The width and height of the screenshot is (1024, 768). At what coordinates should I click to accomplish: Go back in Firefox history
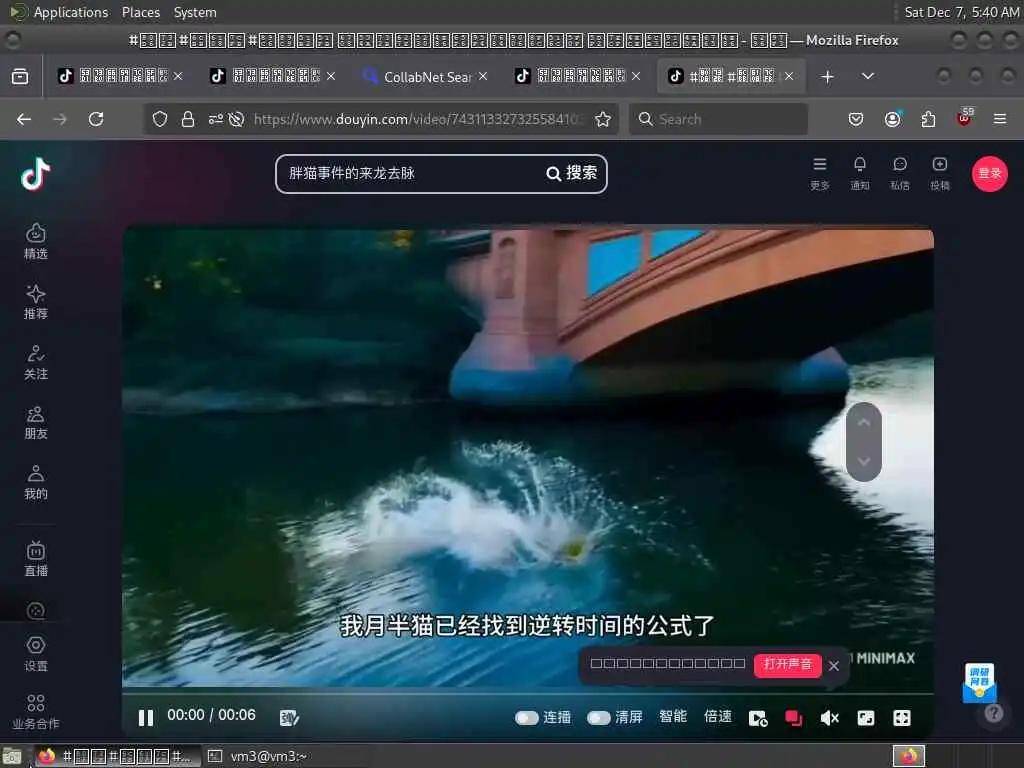point(24,120)
